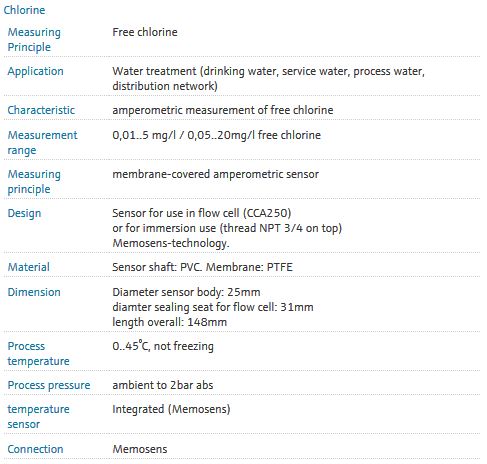Select the Design row label

click(24, 213)
